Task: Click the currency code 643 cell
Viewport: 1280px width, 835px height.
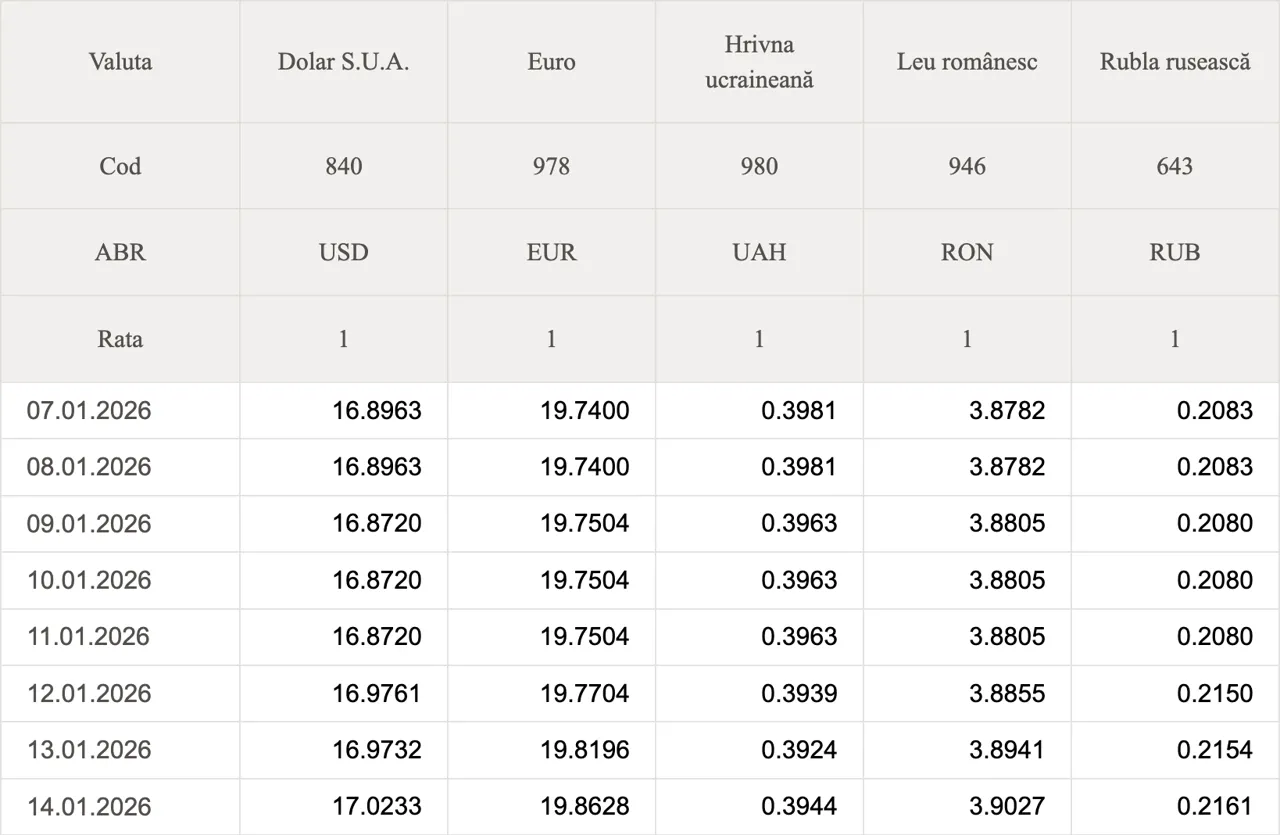Action: pyautogui.click(x=1175, y=166)
